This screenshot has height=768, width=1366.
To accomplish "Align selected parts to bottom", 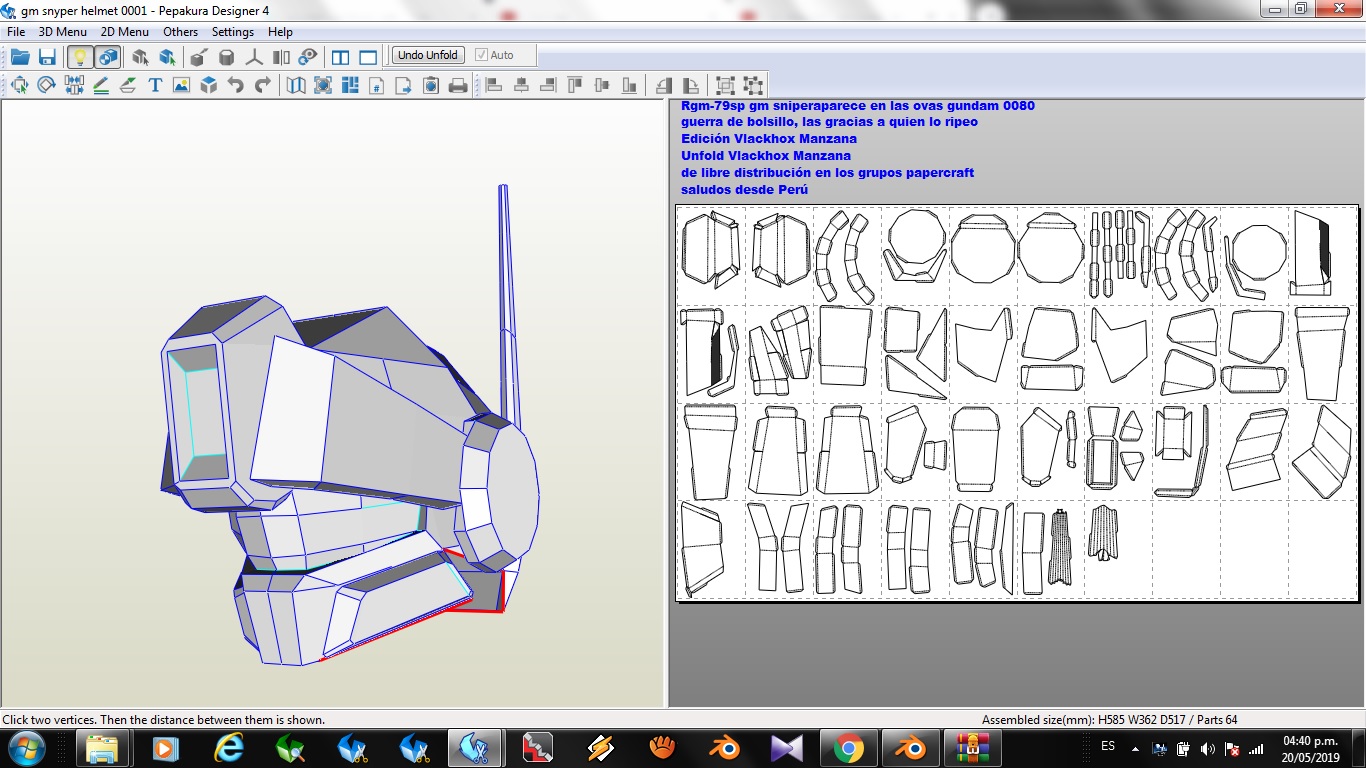I will pyautogui.click(x=628, y=85).
